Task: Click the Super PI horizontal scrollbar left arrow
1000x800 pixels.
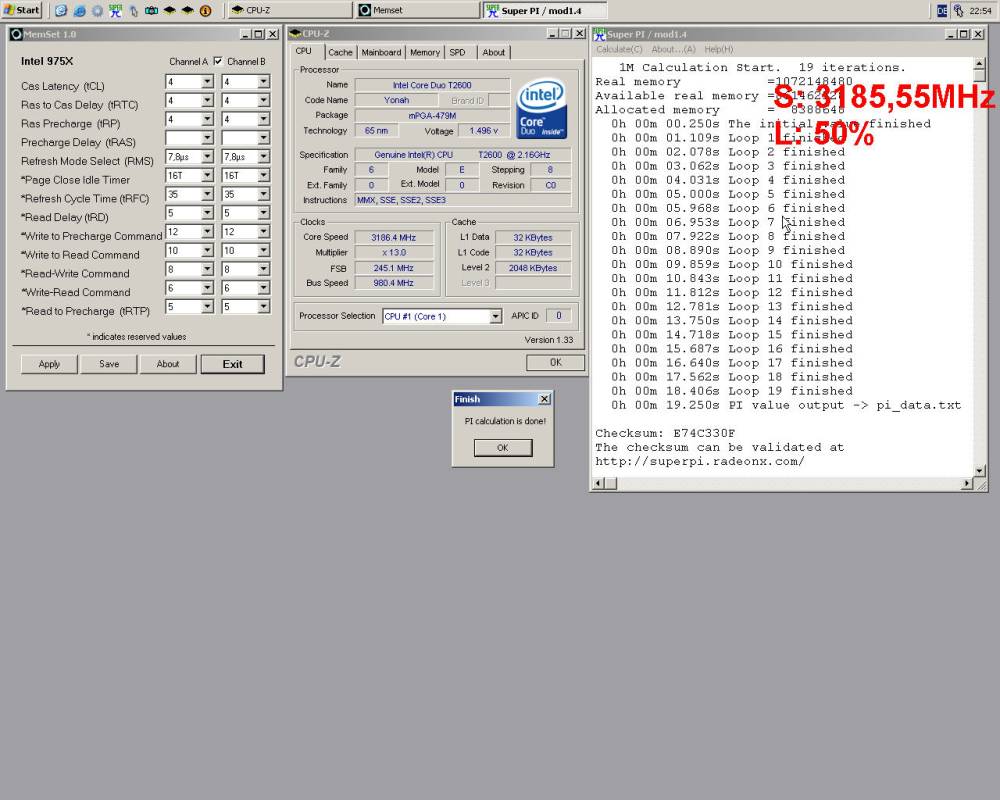Action: click(598, 484)
